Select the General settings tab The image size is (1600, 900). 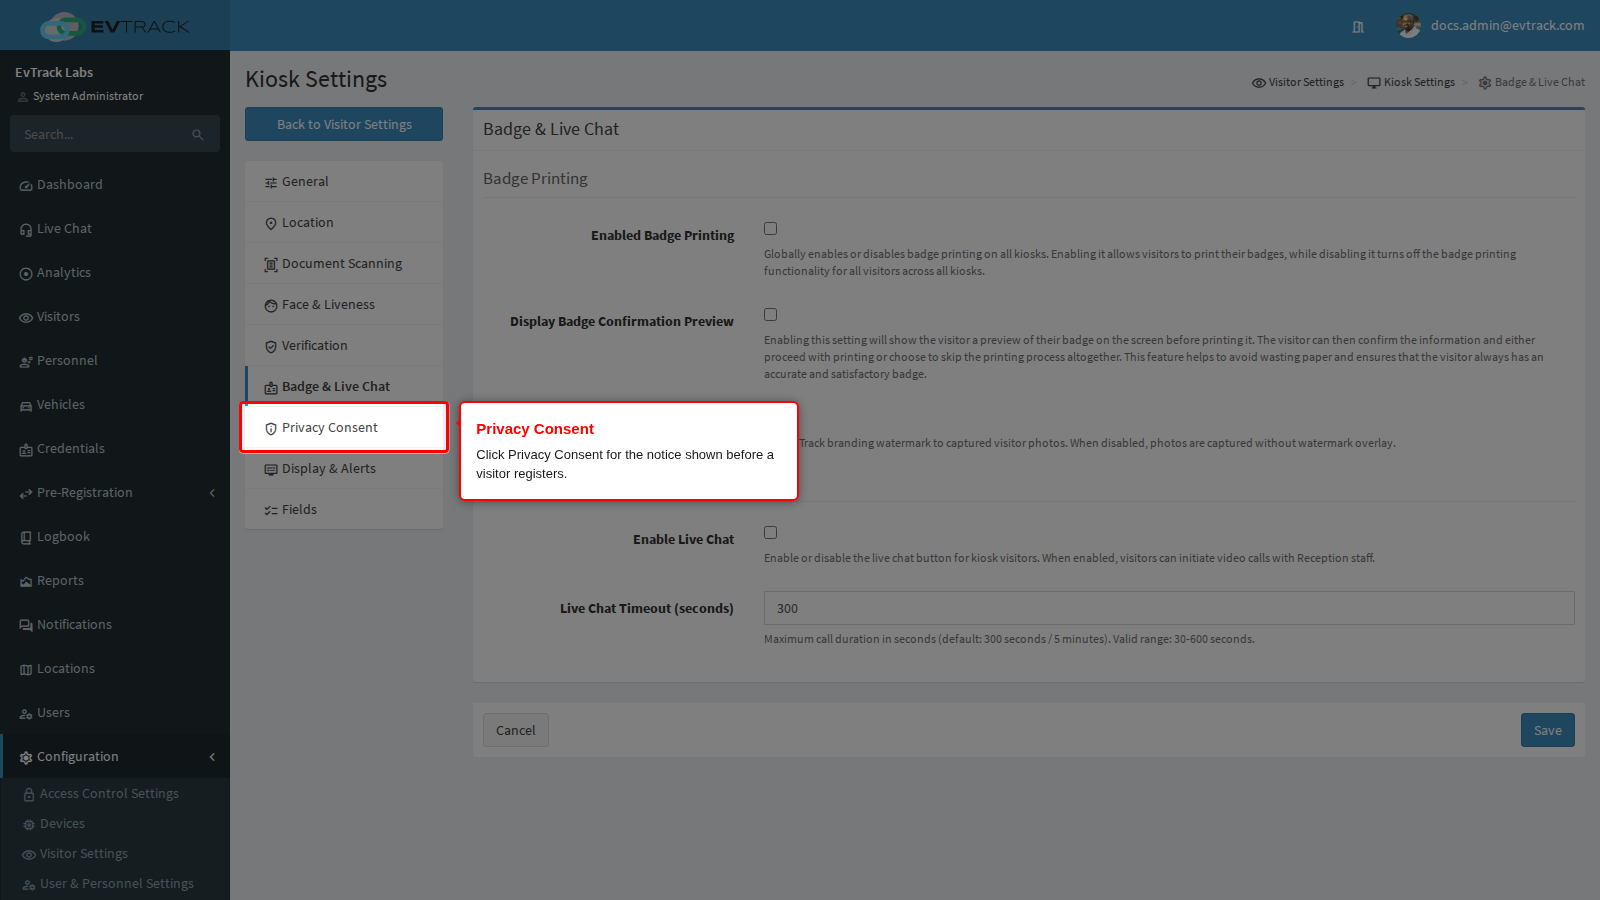pyautogui.click(x=344, y=182)
